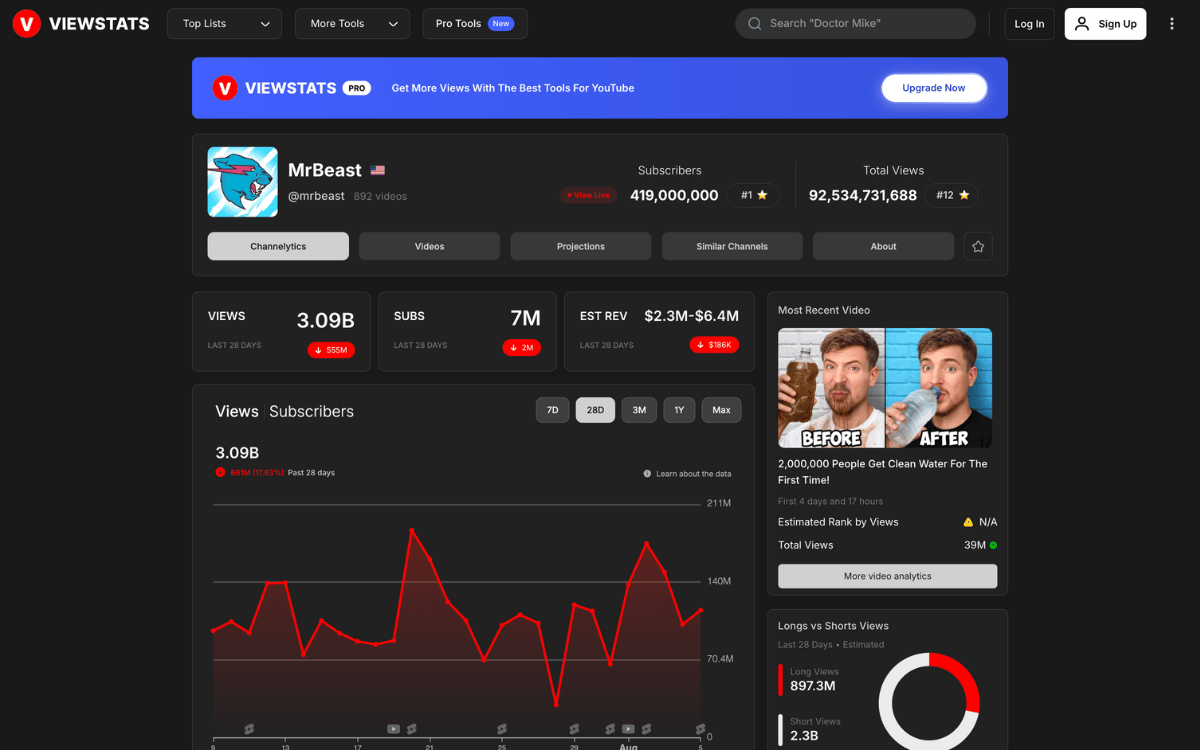Click the 92,534,731,688 total views number
The image size is (1200, 750).
[863, 195]
